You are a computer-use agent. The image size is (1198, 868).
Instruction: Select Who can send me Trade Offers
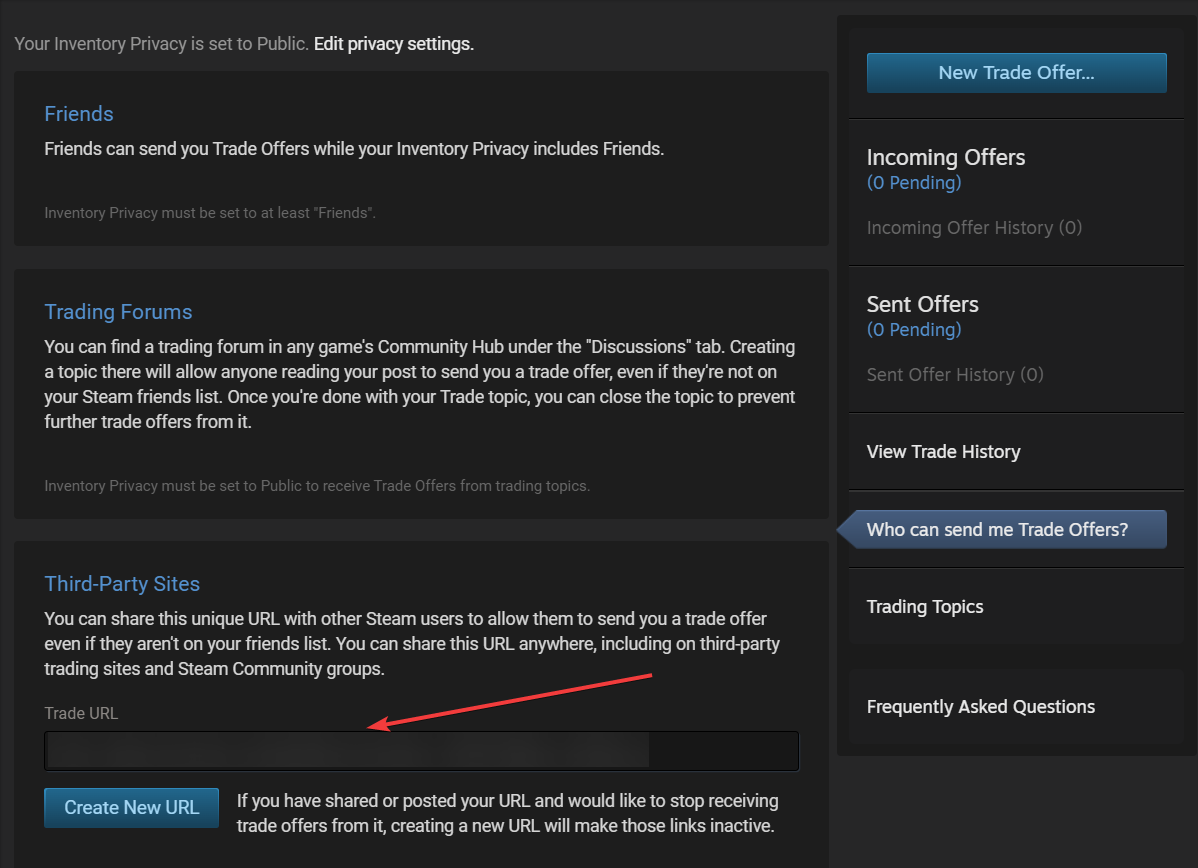point(1002,530)
